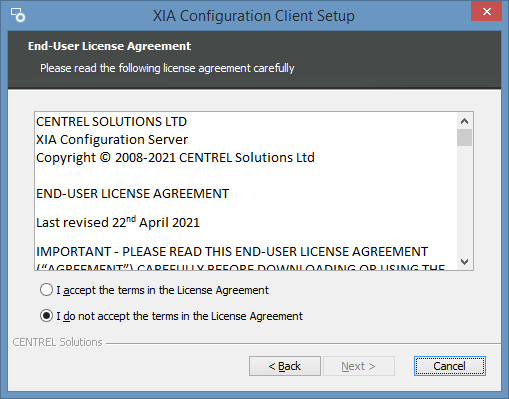Click the setup installer icon in title bar
Image resolution: width=509 pixels, height=399 pixels.
point(17,15)
